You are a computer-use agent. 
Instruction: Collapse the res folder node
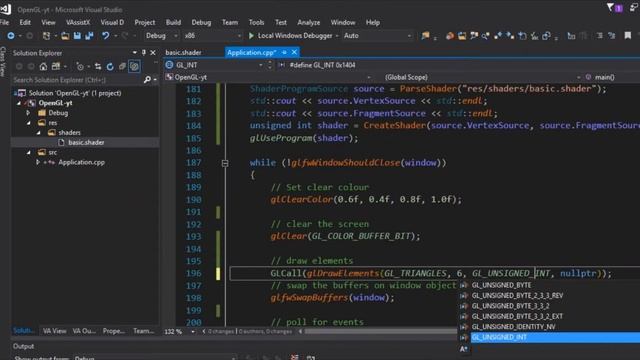[29, 122]
